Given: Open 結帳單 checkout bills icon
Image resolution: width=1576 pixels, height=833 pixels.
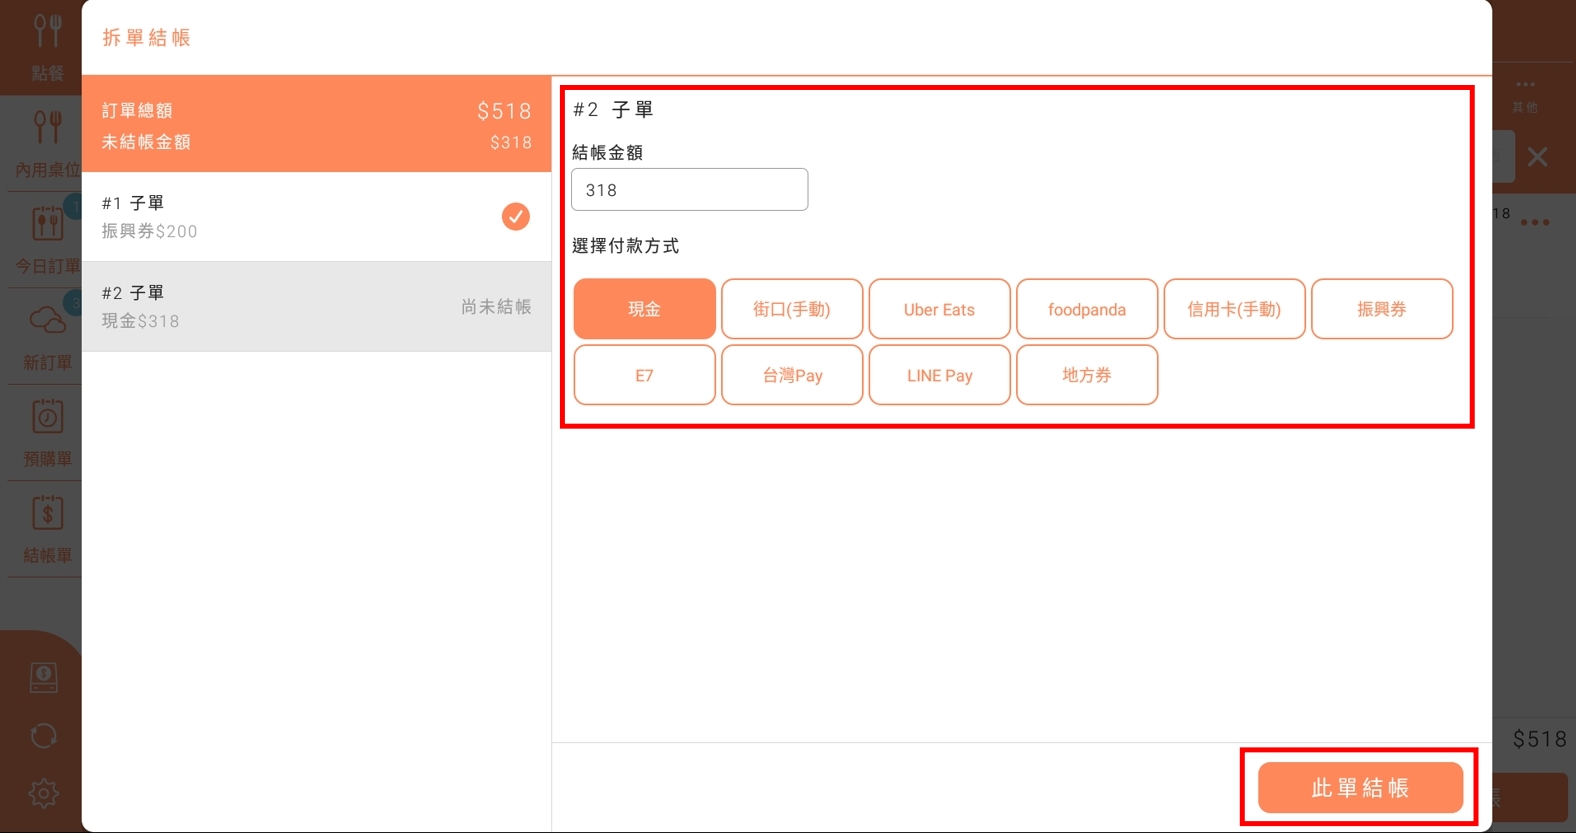Looking at the screenshot, I should (46, 515).
